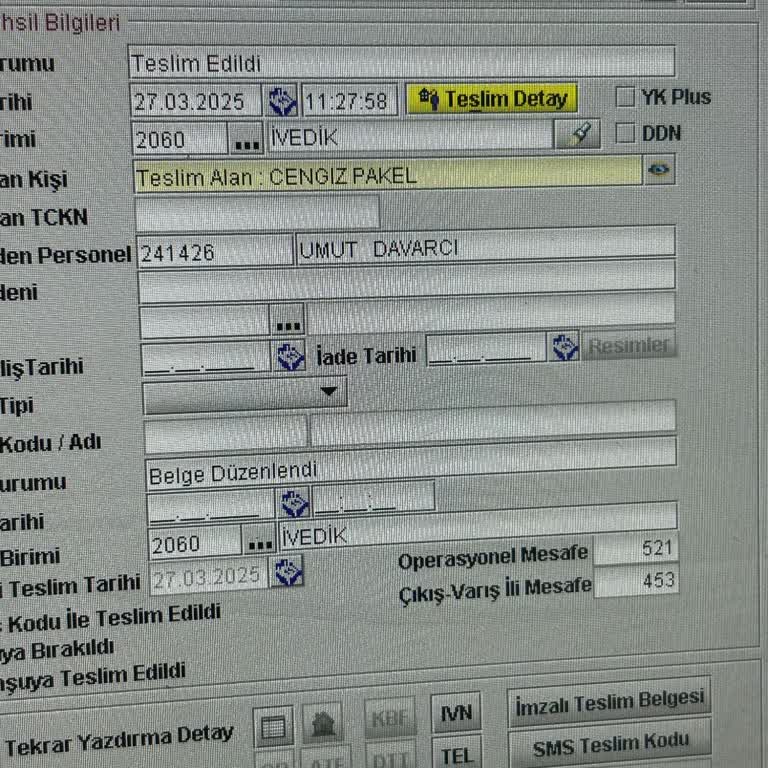Click the UMUT DAVARCI name field
This screenshot has width=768, height=768.
click(486, 245)
